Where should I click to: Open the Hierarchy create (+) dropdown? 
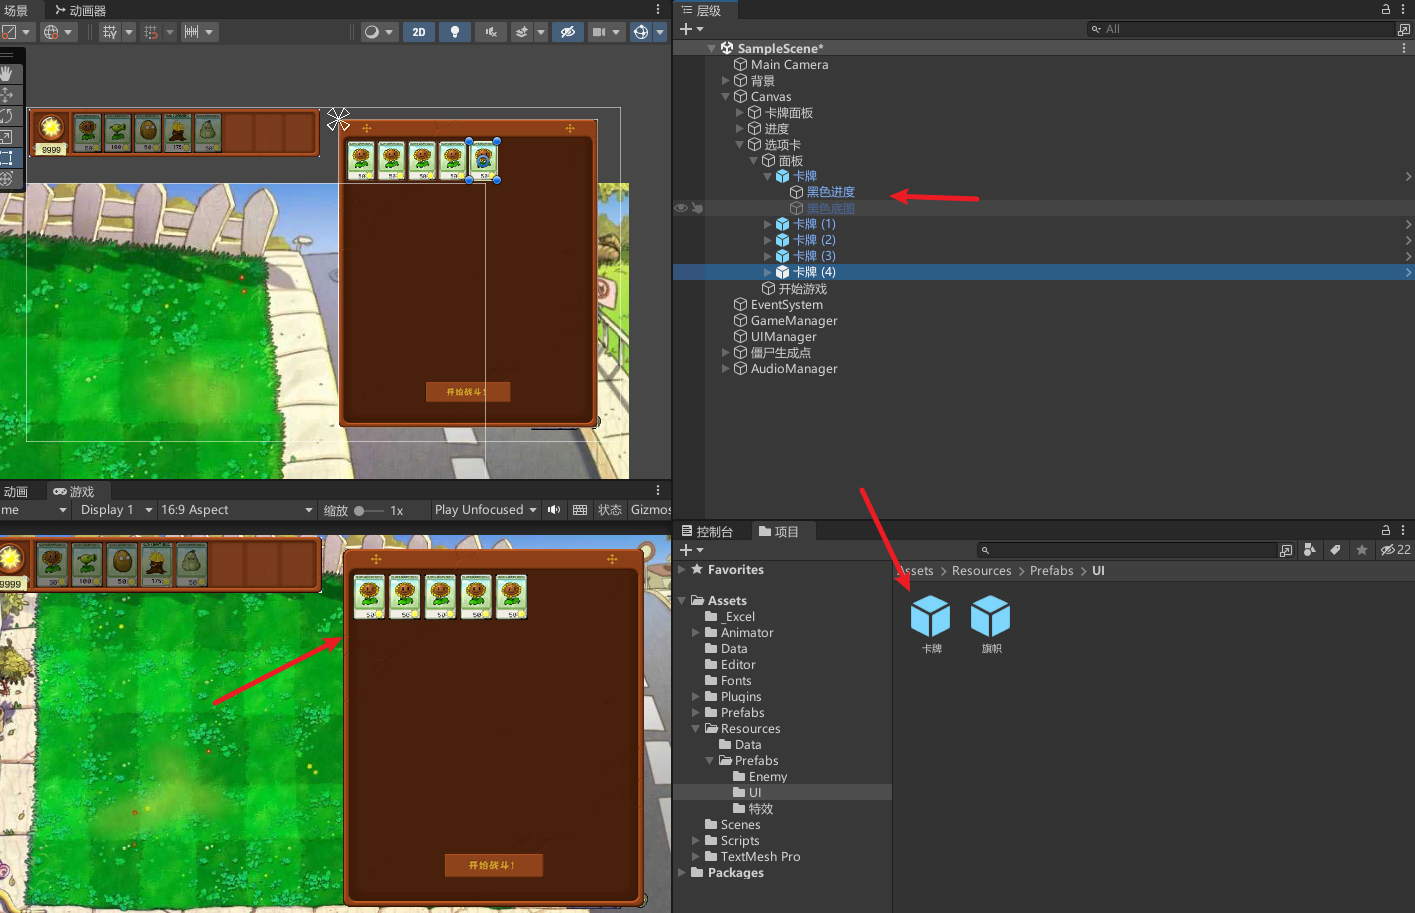coord(692,29)
